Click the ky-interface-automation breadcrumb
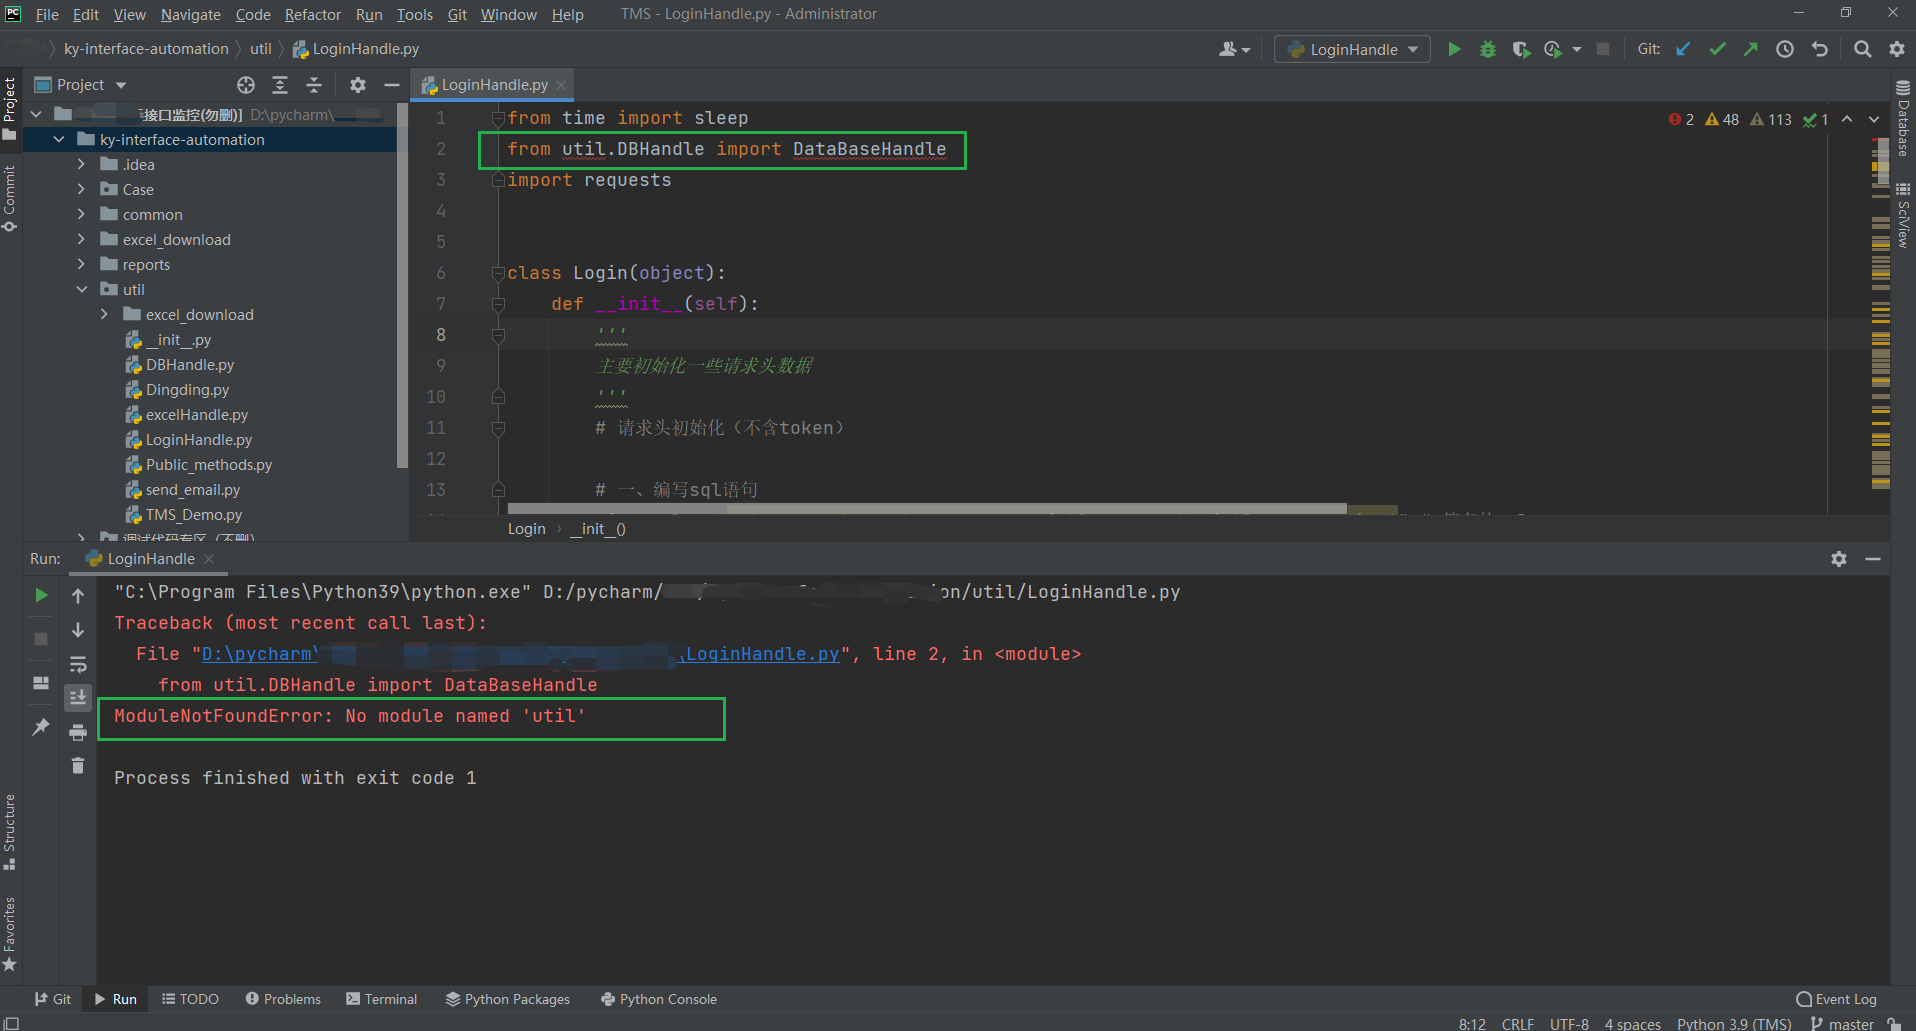Screen dimensions: 1916x1031 [145, 48]
